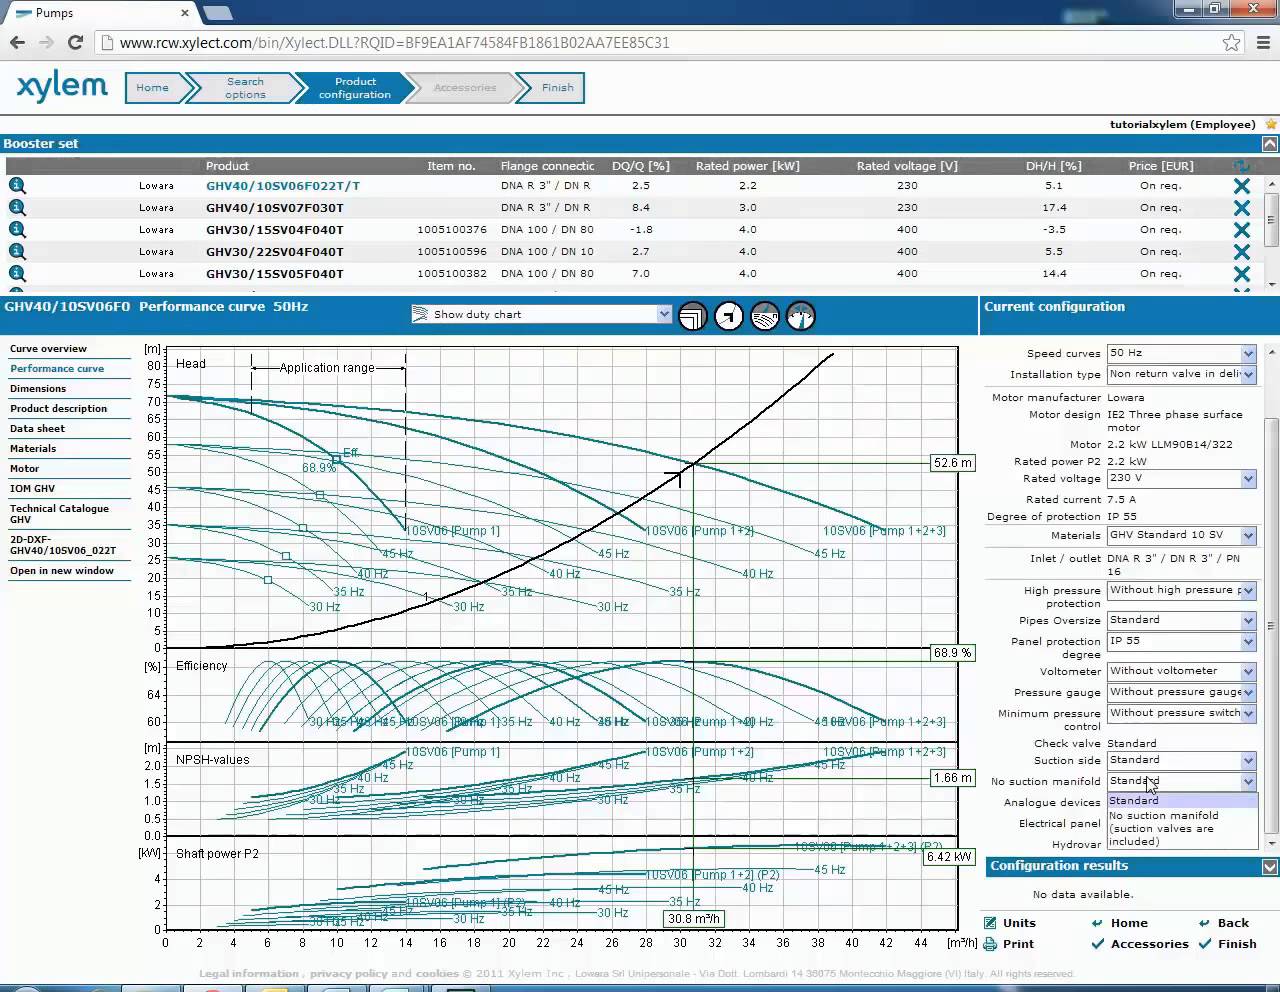The image size is (1280, 992).
Task: Open Data sheet in the side menu
Action: pyautogui.click(x=37, y=429)
